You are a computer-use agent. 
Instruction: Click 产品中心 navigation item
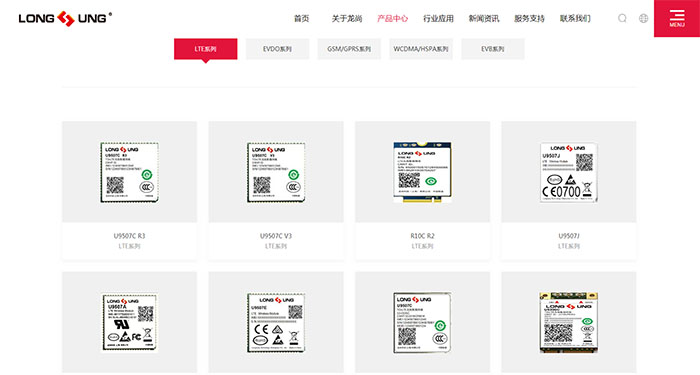tap(392, 18)
